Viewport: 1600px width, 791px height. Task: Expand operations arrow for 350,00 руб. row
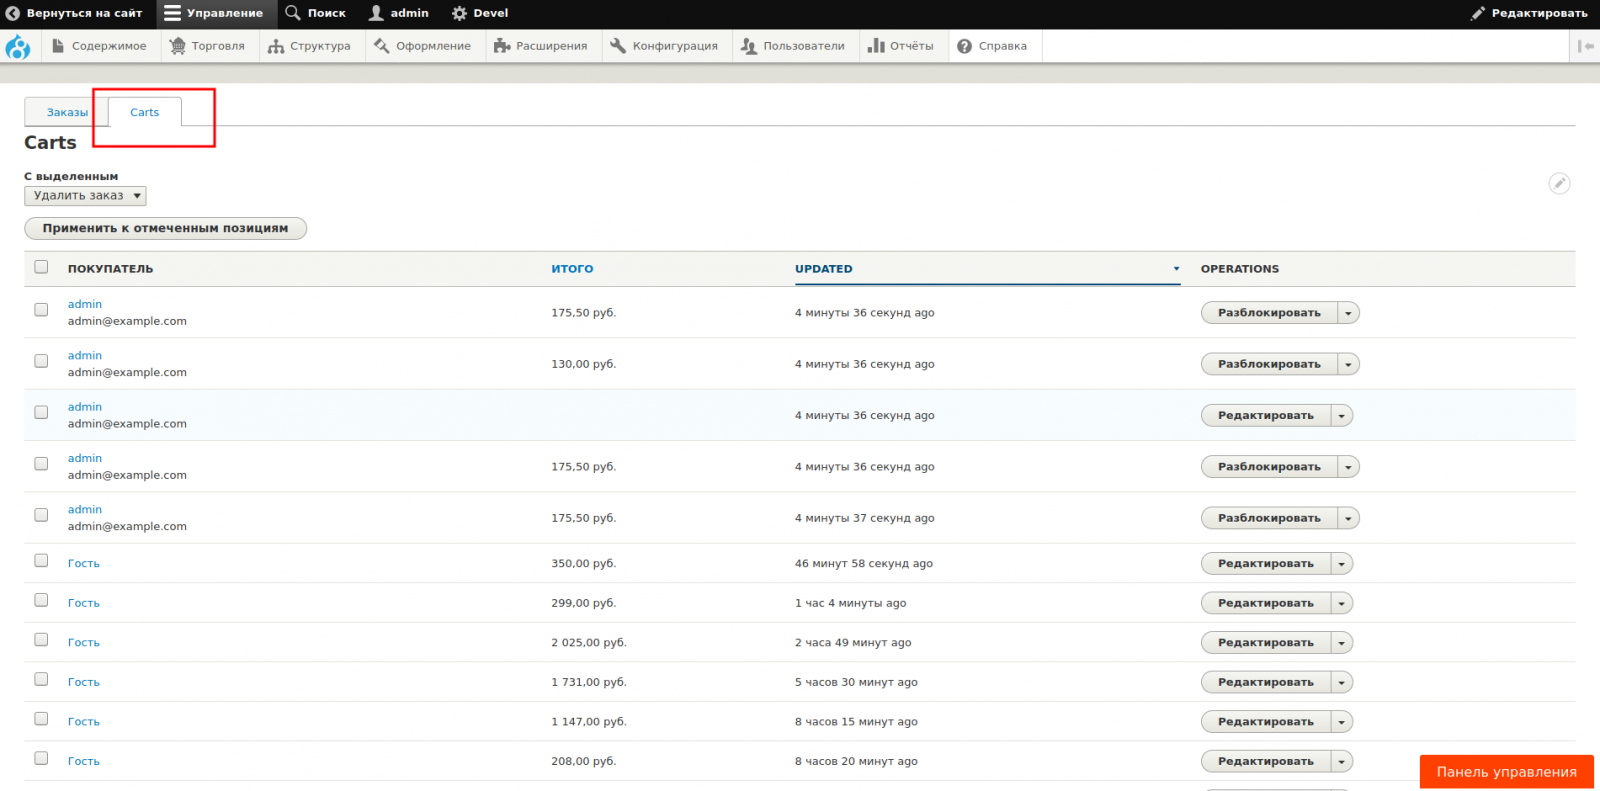pos(1342,564)
